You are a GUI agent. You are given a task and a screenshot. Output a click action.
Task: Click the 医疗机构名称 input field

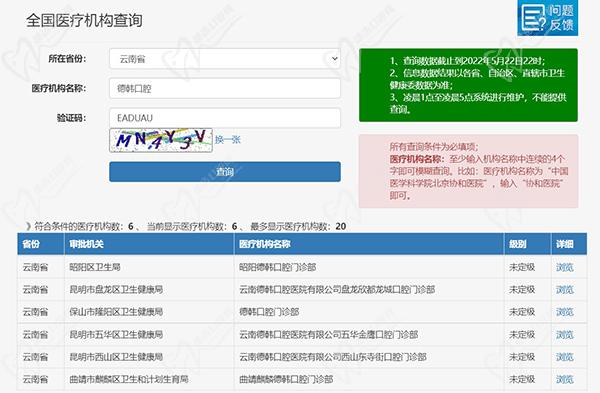pyautogui.click(x=225, y=88)
